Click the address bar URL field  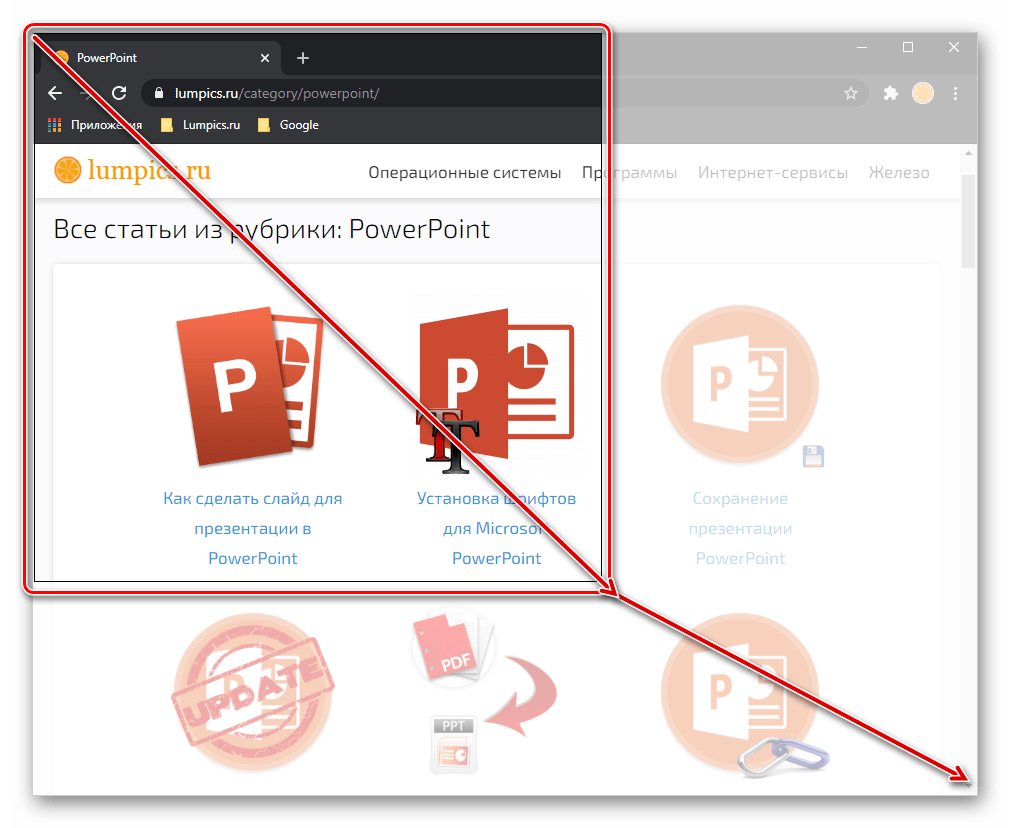(x=500, y=93)
